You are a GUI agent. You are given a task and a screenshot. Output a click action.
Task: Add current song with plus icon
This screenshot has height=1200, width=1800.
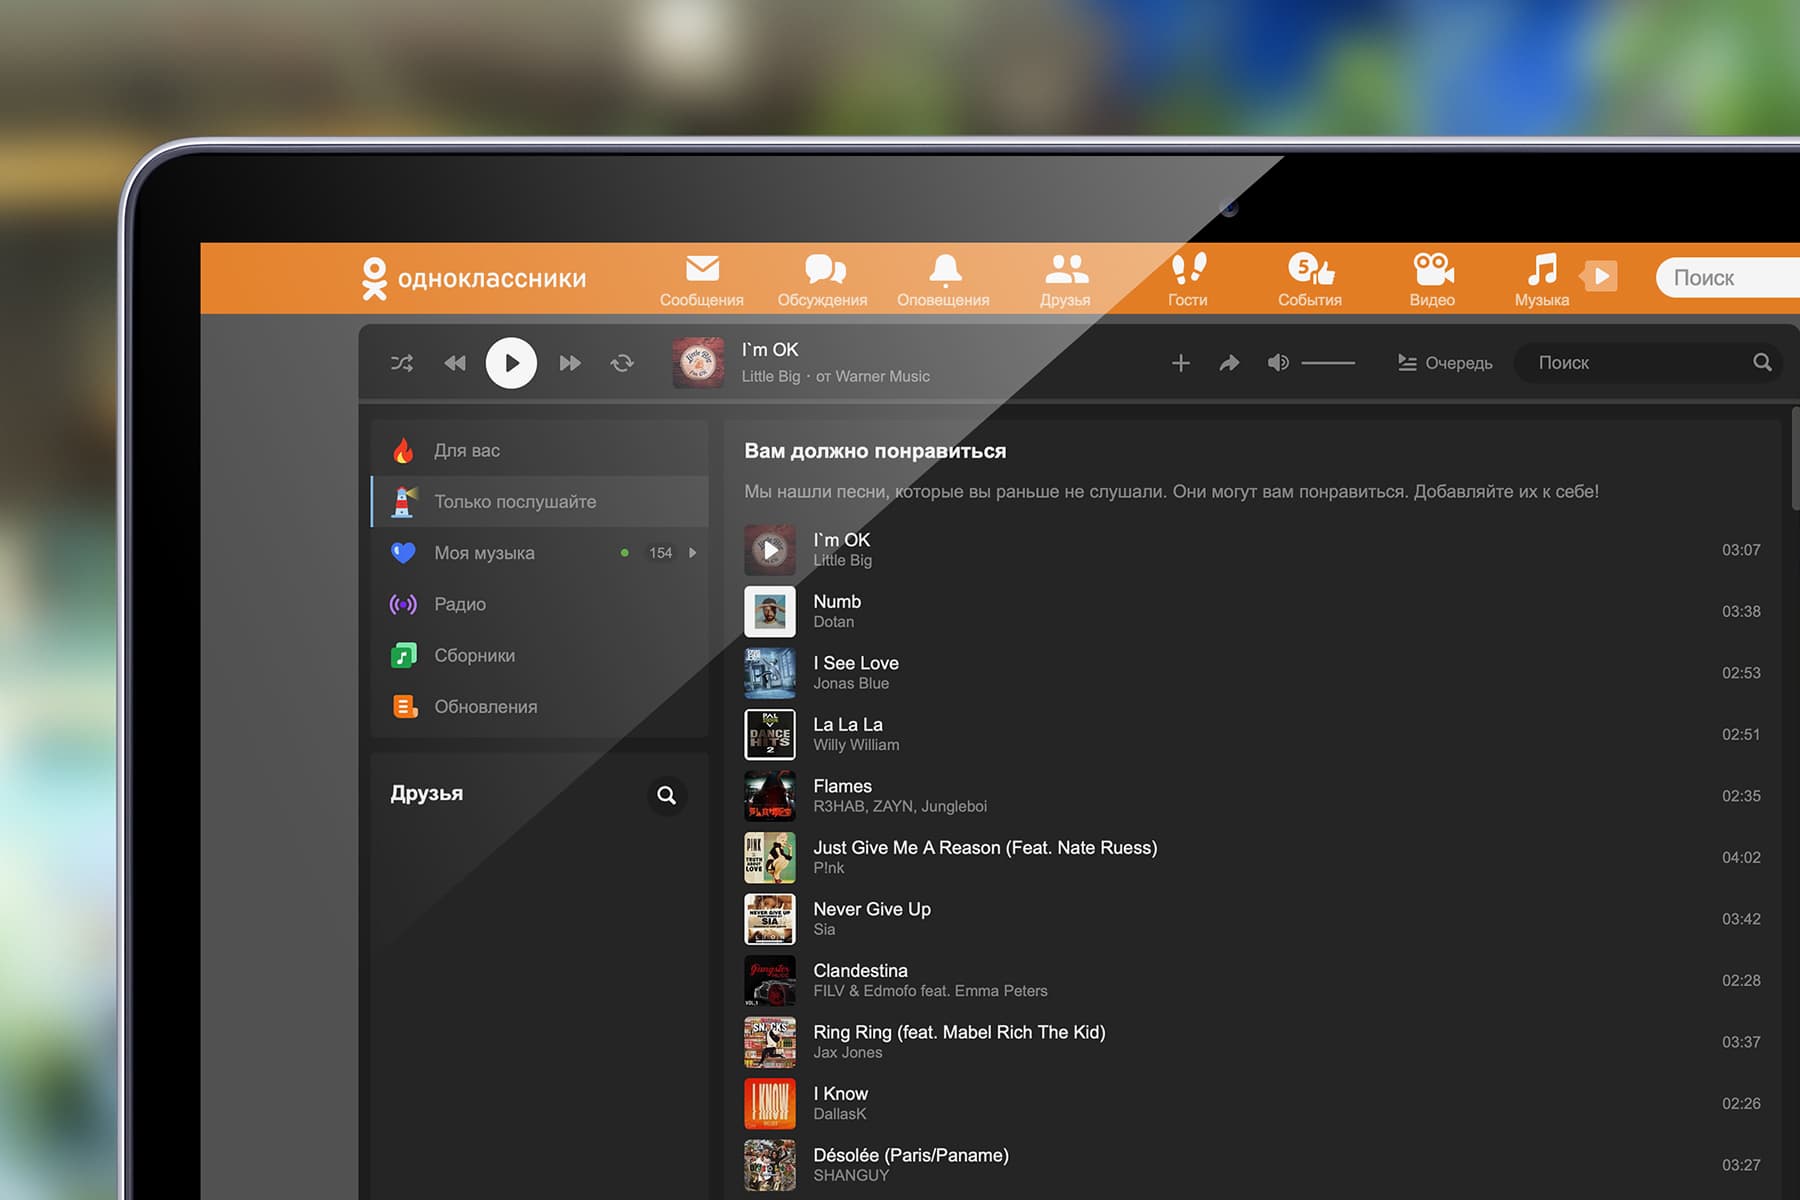coord(1181,363)
